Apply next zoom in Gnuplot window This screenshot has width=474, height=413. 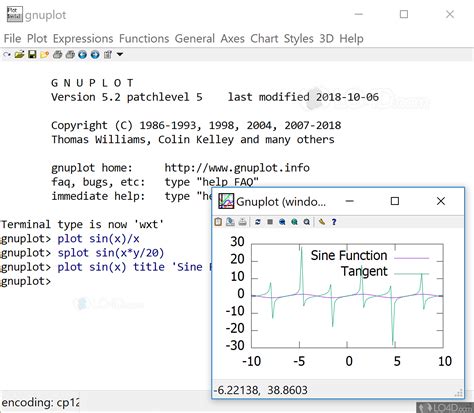point(294,222)
